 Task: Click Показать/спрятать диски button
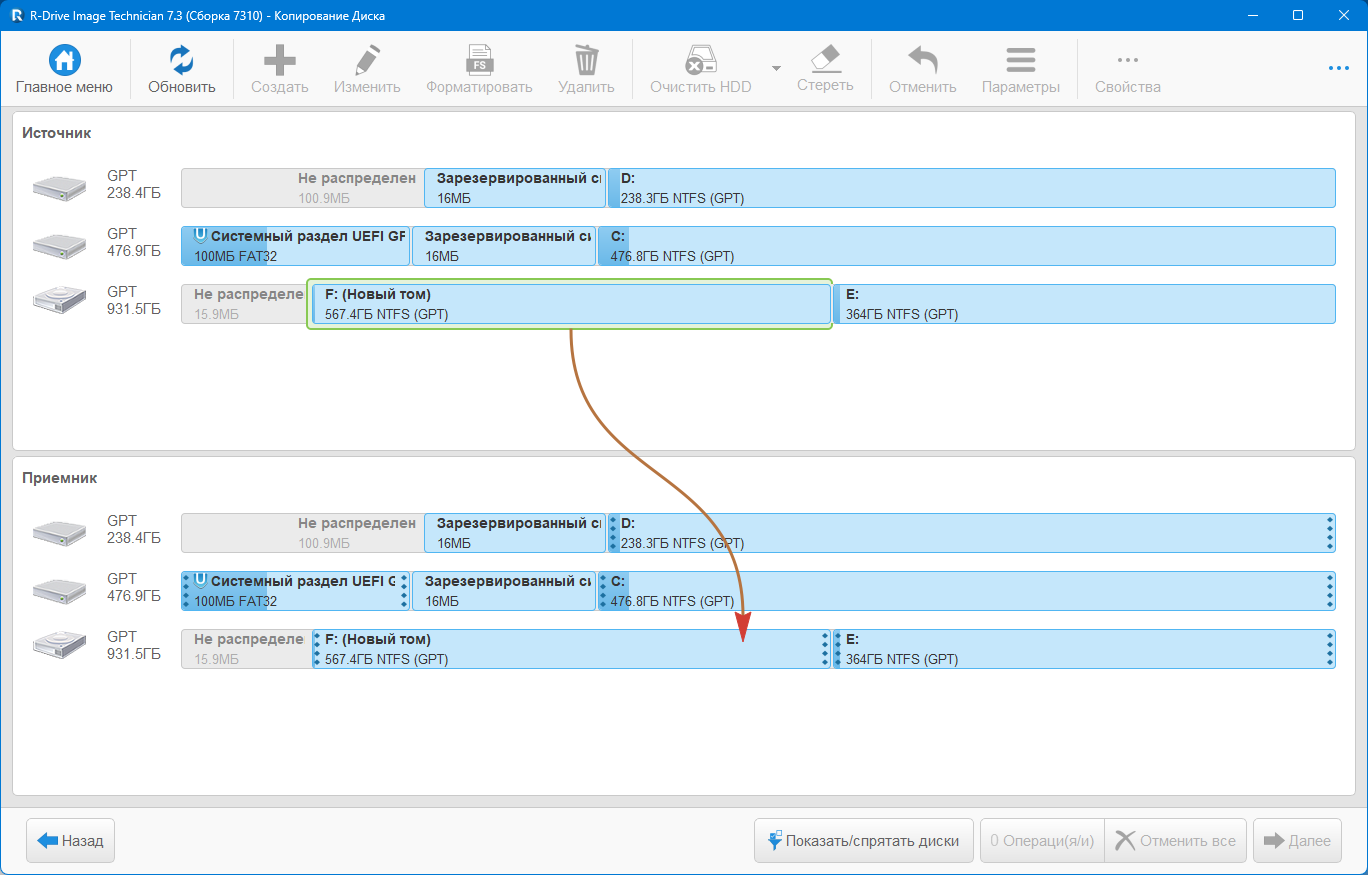864,841
